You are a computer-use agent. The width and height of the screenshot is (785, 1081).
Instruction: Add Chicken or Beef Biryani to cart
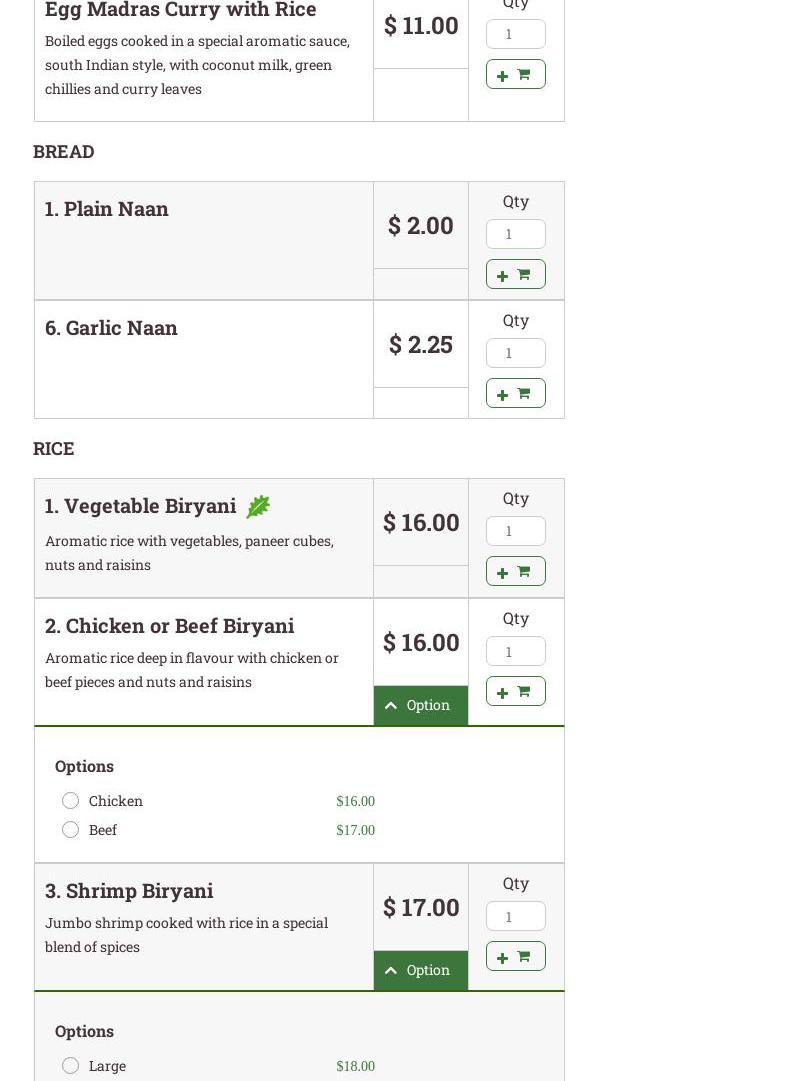click(x=515, y=691)
